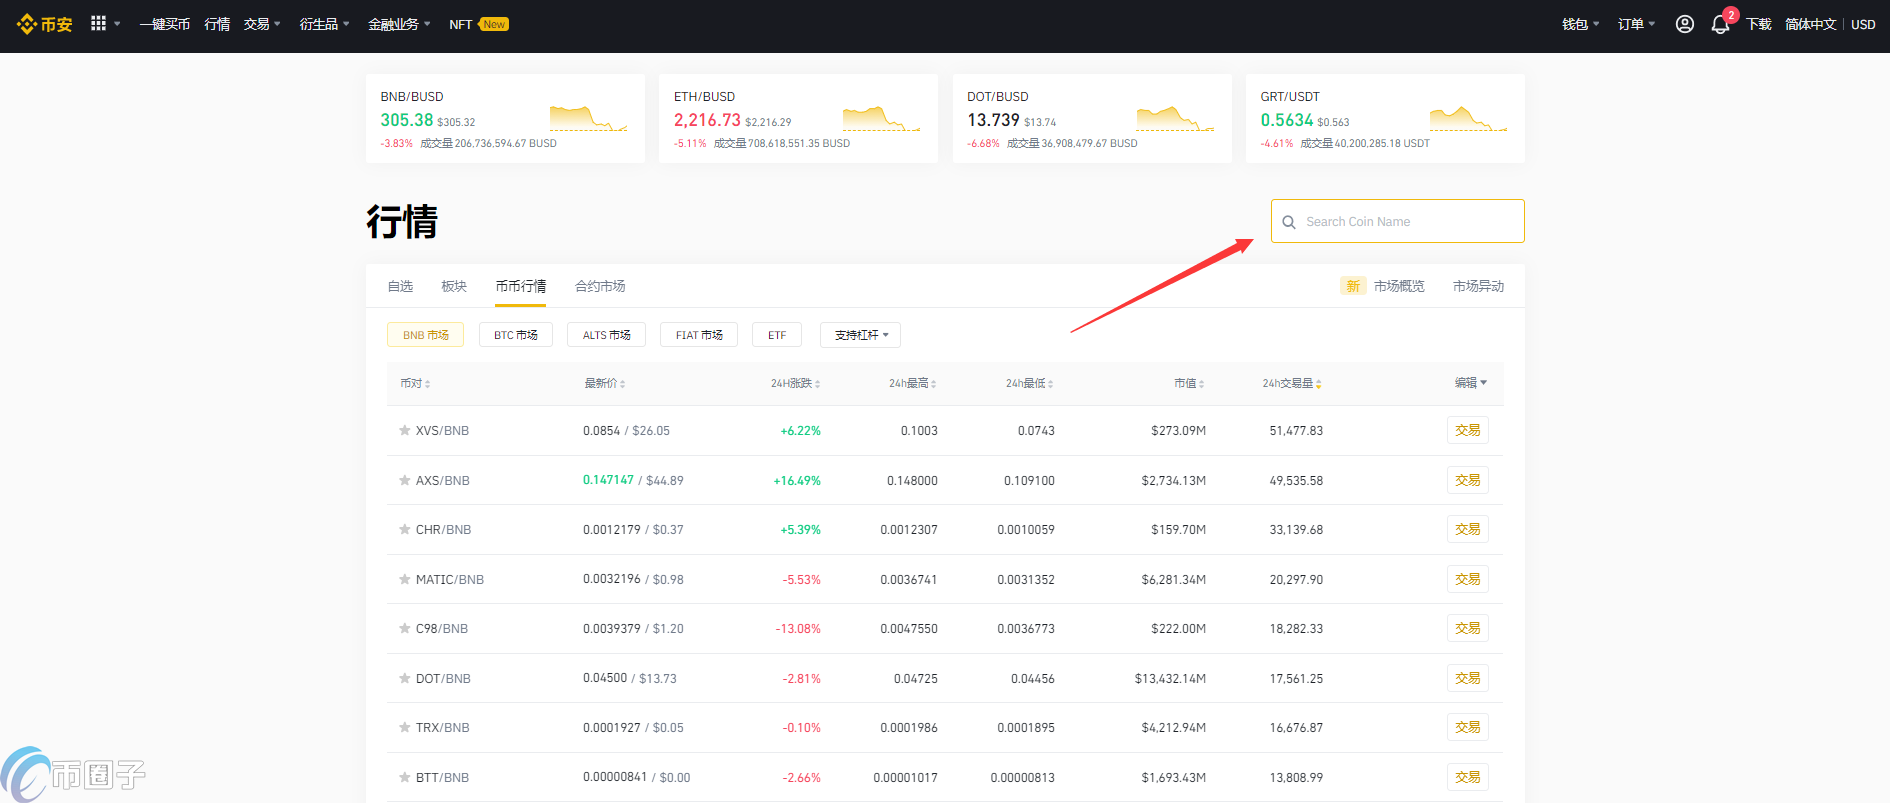Select the BNB 市场 filter
The height and width of the screenshot is (803, 1890).
pos(425,335)
